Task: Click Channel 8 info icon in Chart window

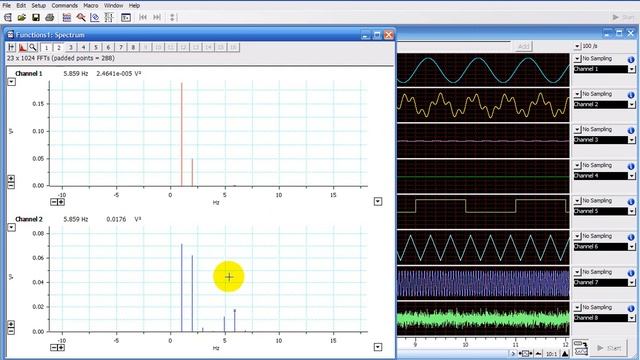Action: (x=631, y=308)
